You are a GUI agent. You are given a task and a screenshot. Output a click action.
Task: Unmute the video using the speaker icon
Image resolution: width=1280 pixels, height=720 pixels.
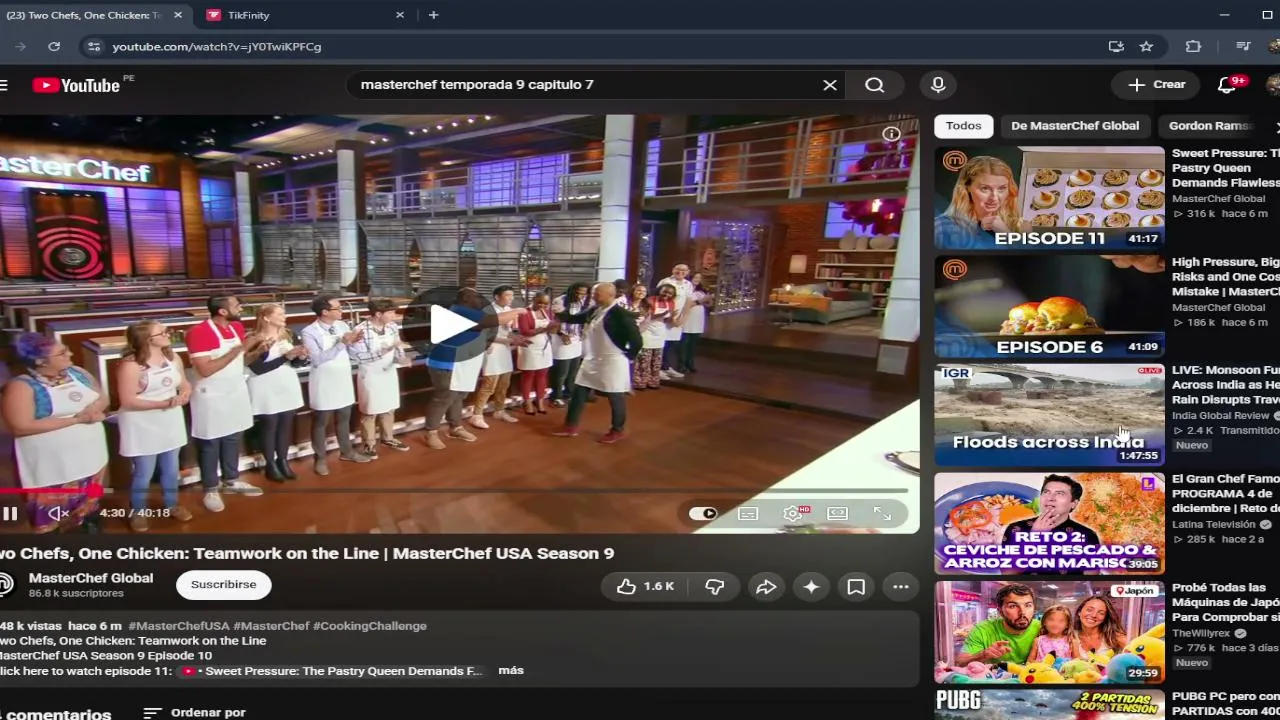pyautogui.click(x=58, y=513)
